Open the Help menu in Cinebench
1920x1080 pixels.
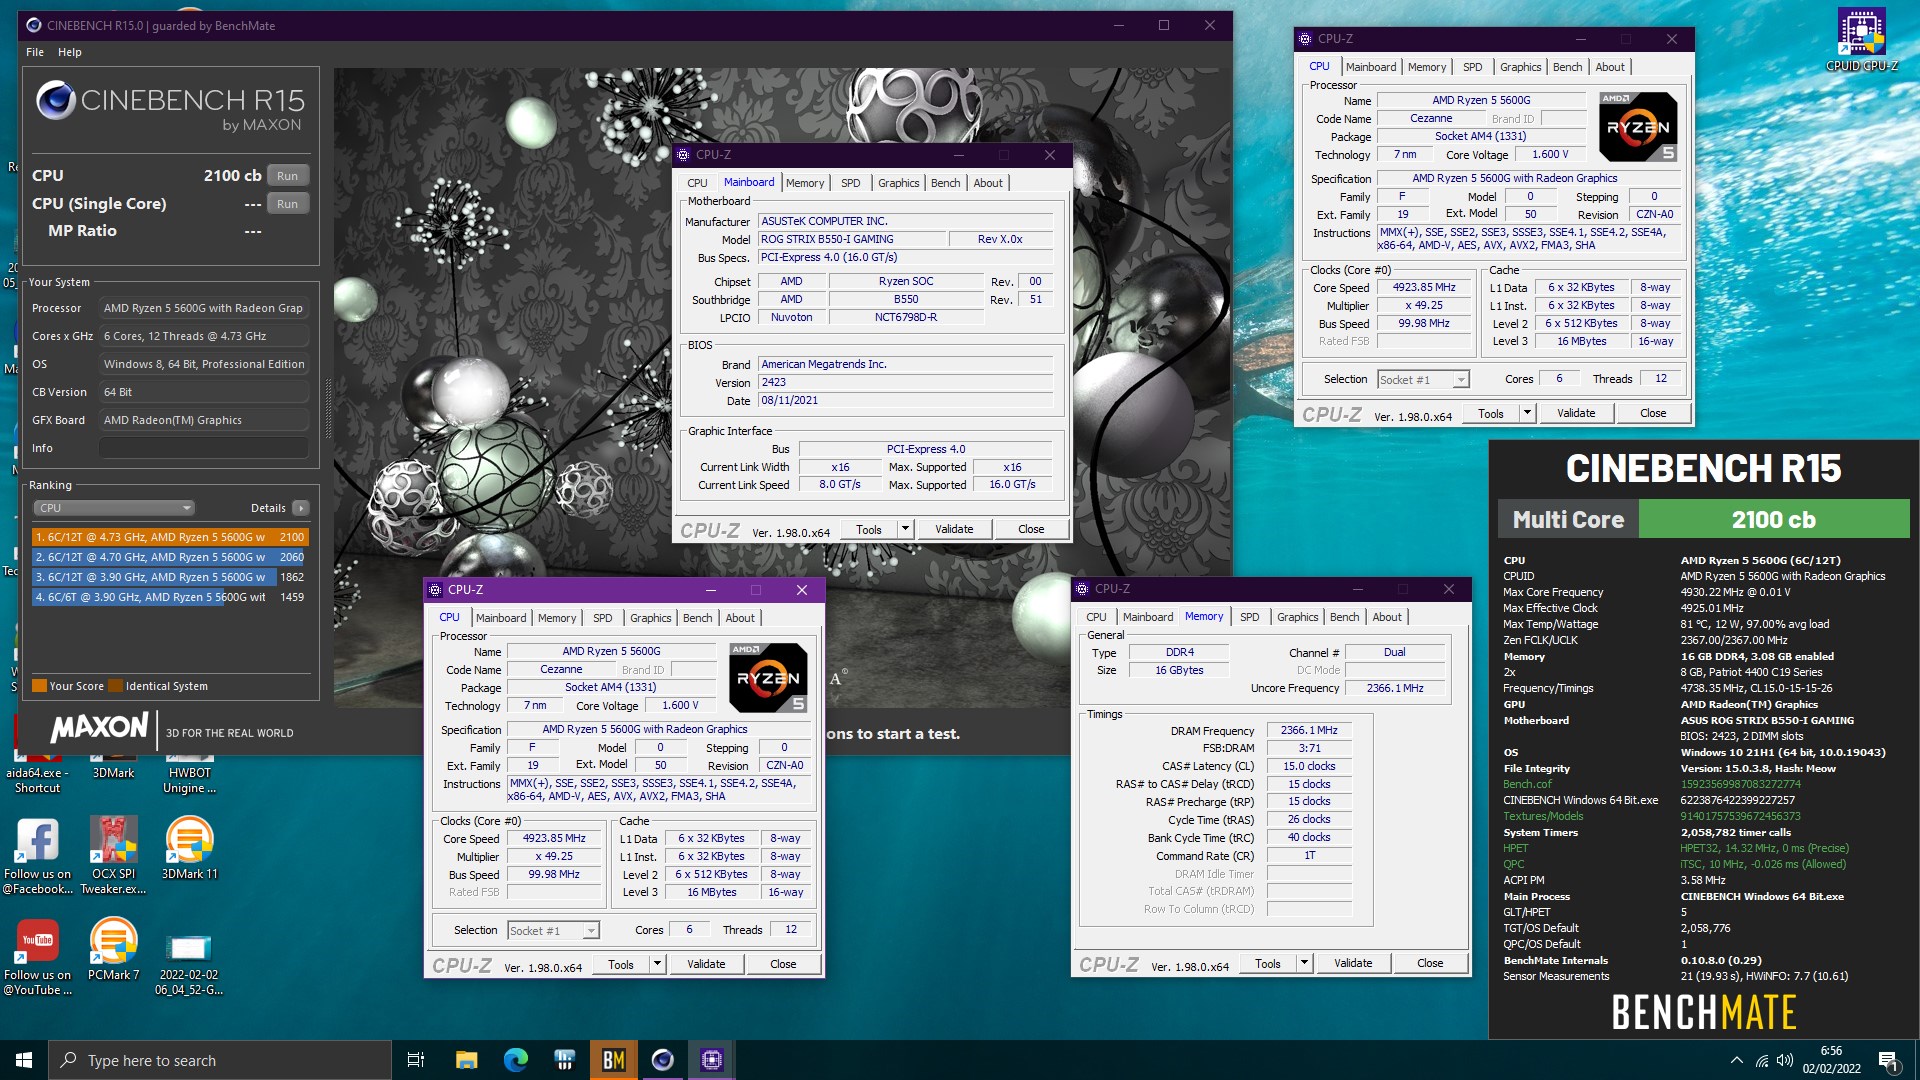tap(69, 52)
